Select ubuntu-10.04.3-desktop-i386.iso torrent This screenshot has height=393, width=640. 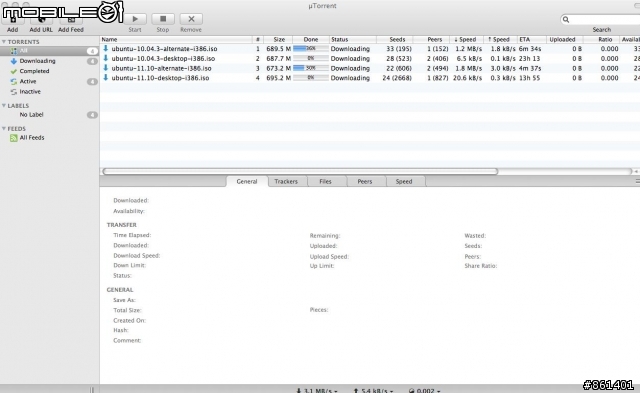[x=163, y=58]
